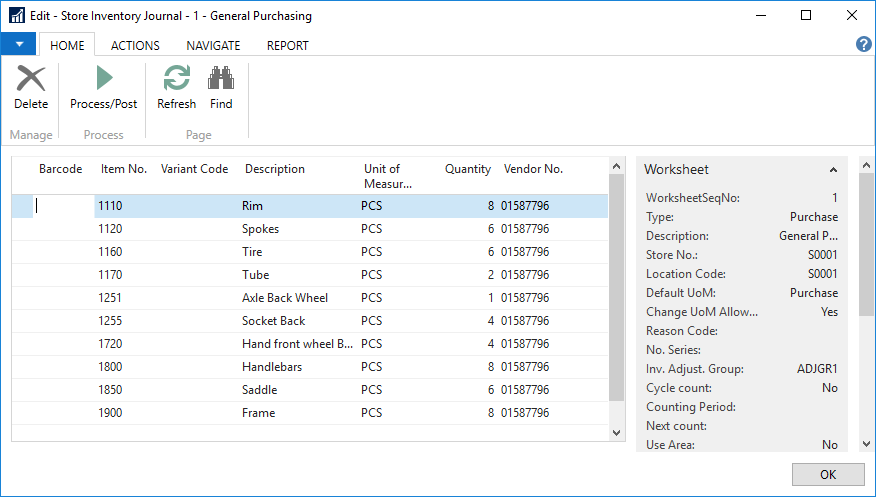The width and height of the screenshot is (876, 497).
Task: Click the Dynamics NAV app icon in title bar
Action: point(16,16)
